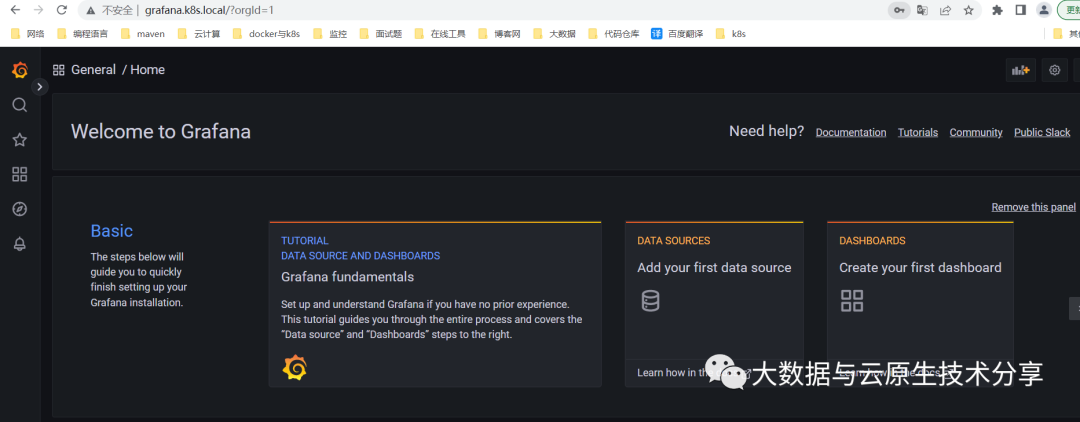
Task: Open the search dashboards magnifier icon
Action: click(19, 105)
